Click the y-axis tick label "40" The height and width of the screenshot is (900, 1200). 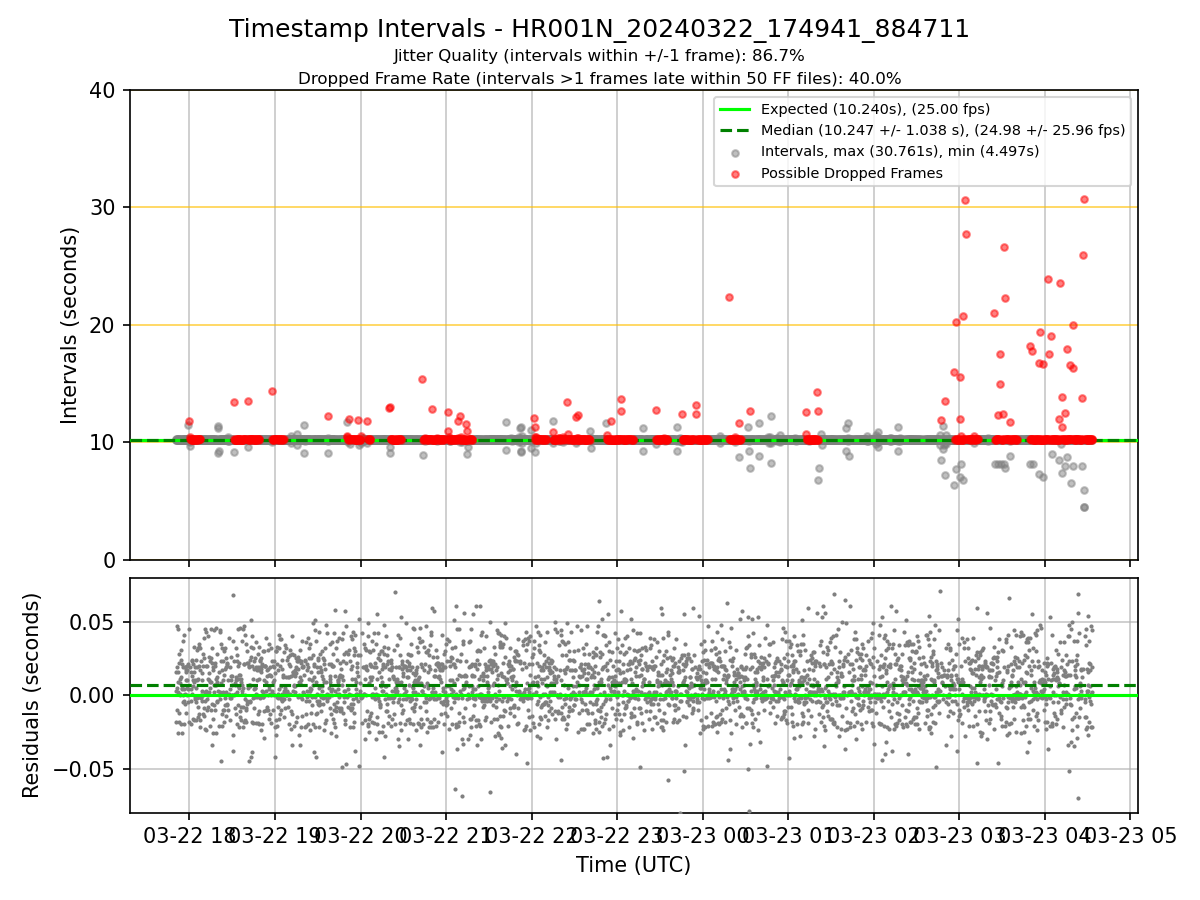pyautogui.click(x=105, y=90)
